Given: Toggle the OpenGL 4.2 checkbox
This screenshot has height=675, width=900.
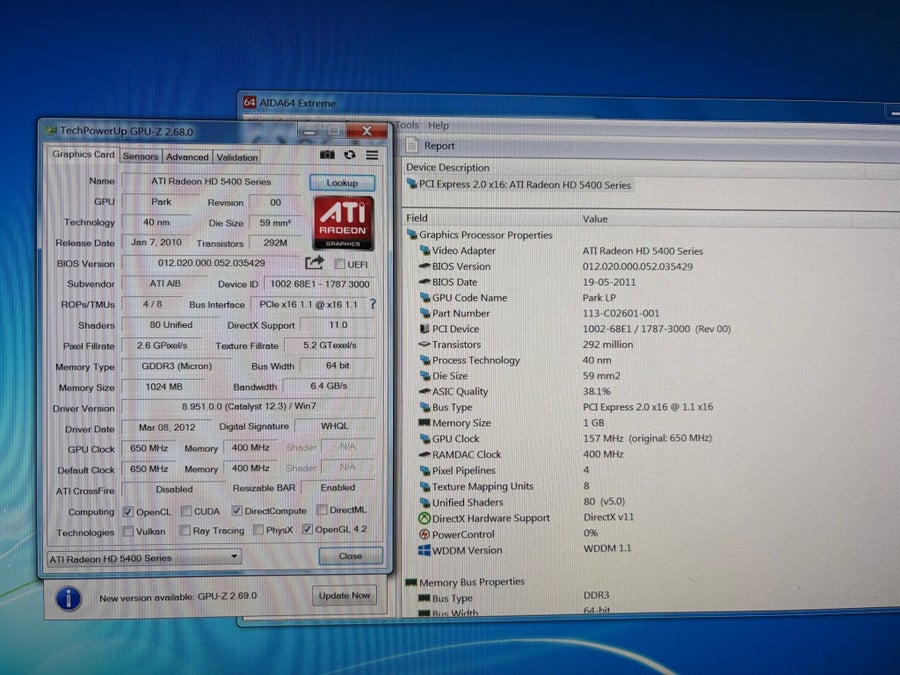Looking at the screenshot, I should coord(308,529).
